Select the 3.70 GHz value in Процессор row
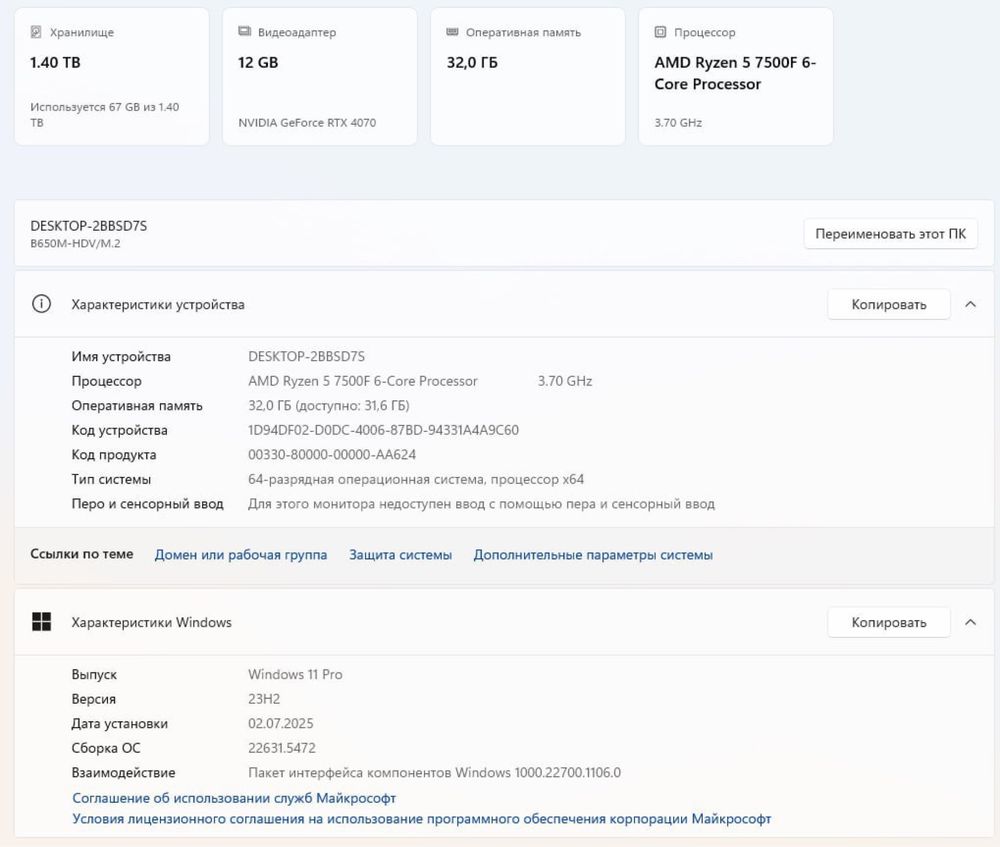This screenshot has width=1000, height=847. coord(564,381)
